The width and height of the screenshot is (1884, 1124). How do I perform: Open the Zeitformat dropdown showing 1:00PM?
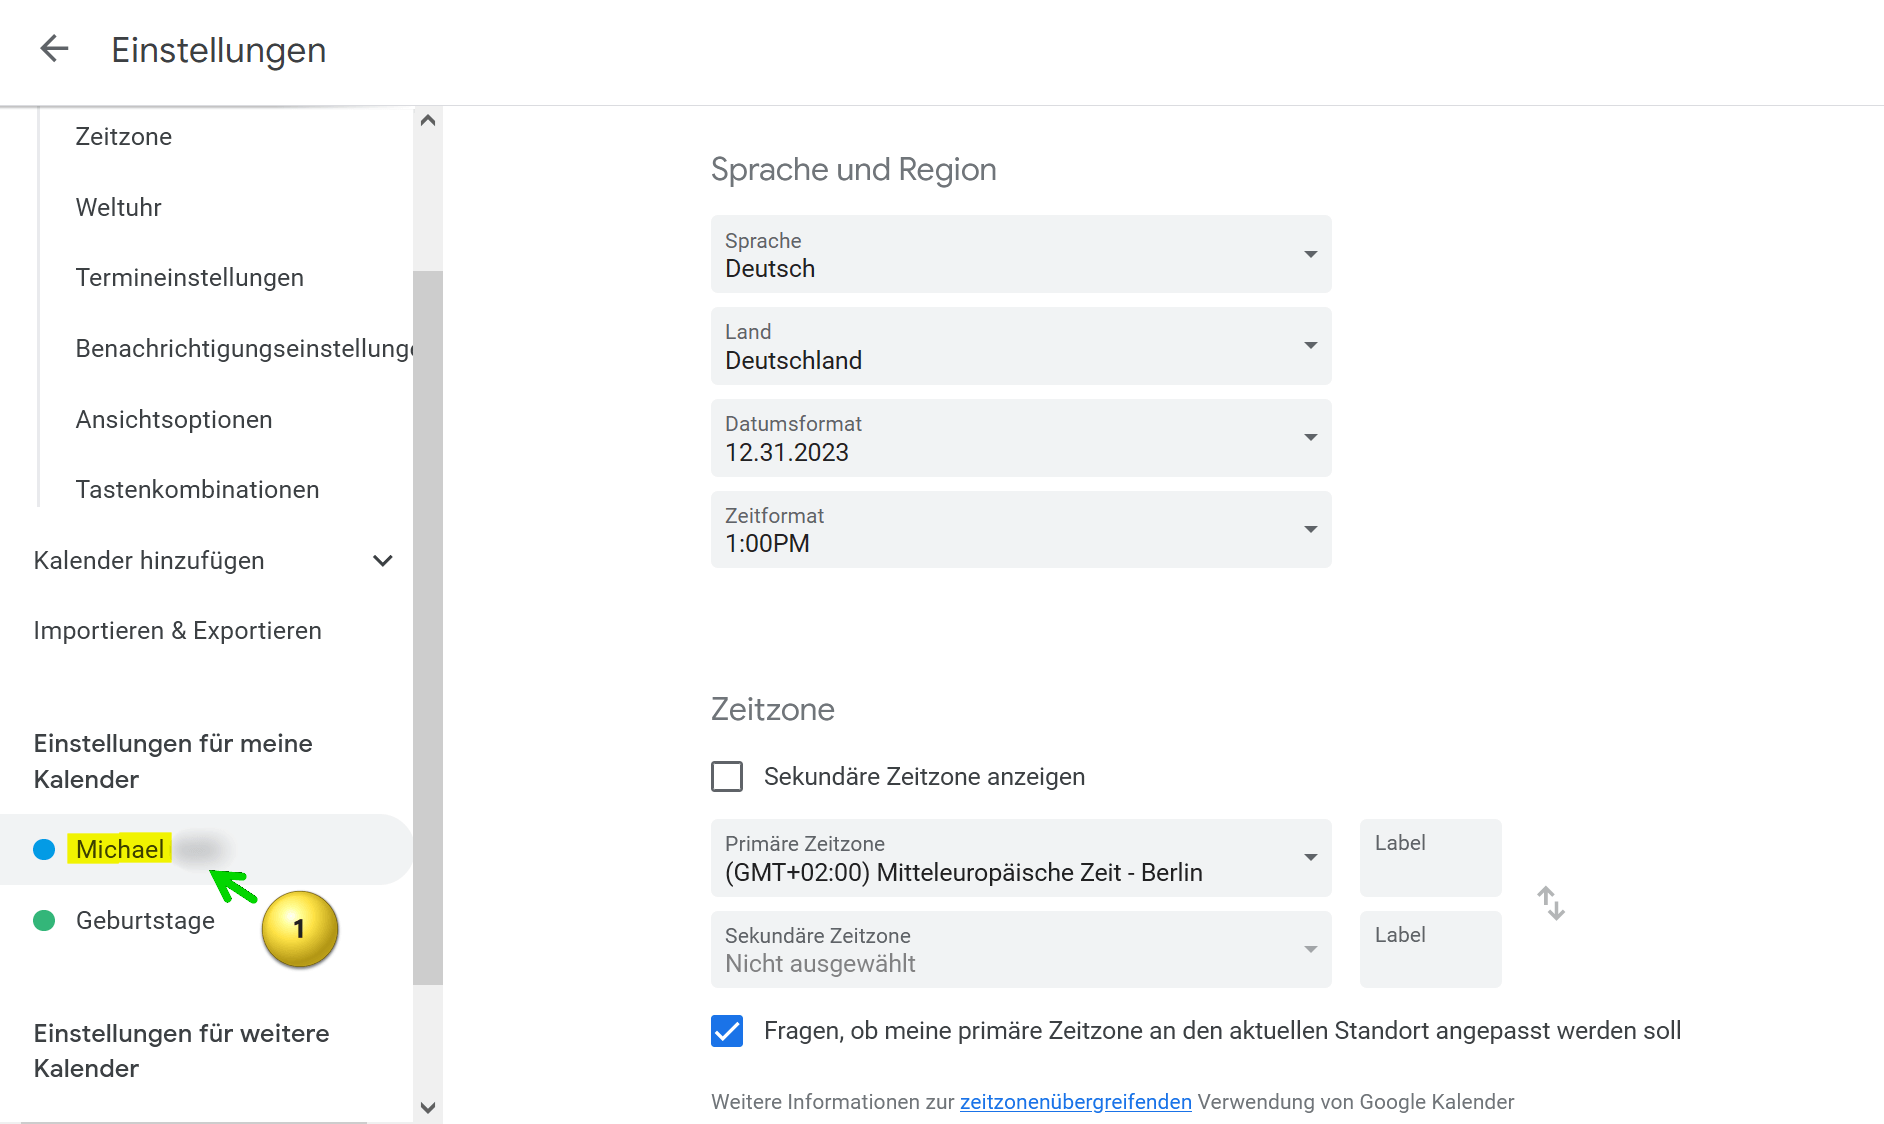[x=1021, y=530]
